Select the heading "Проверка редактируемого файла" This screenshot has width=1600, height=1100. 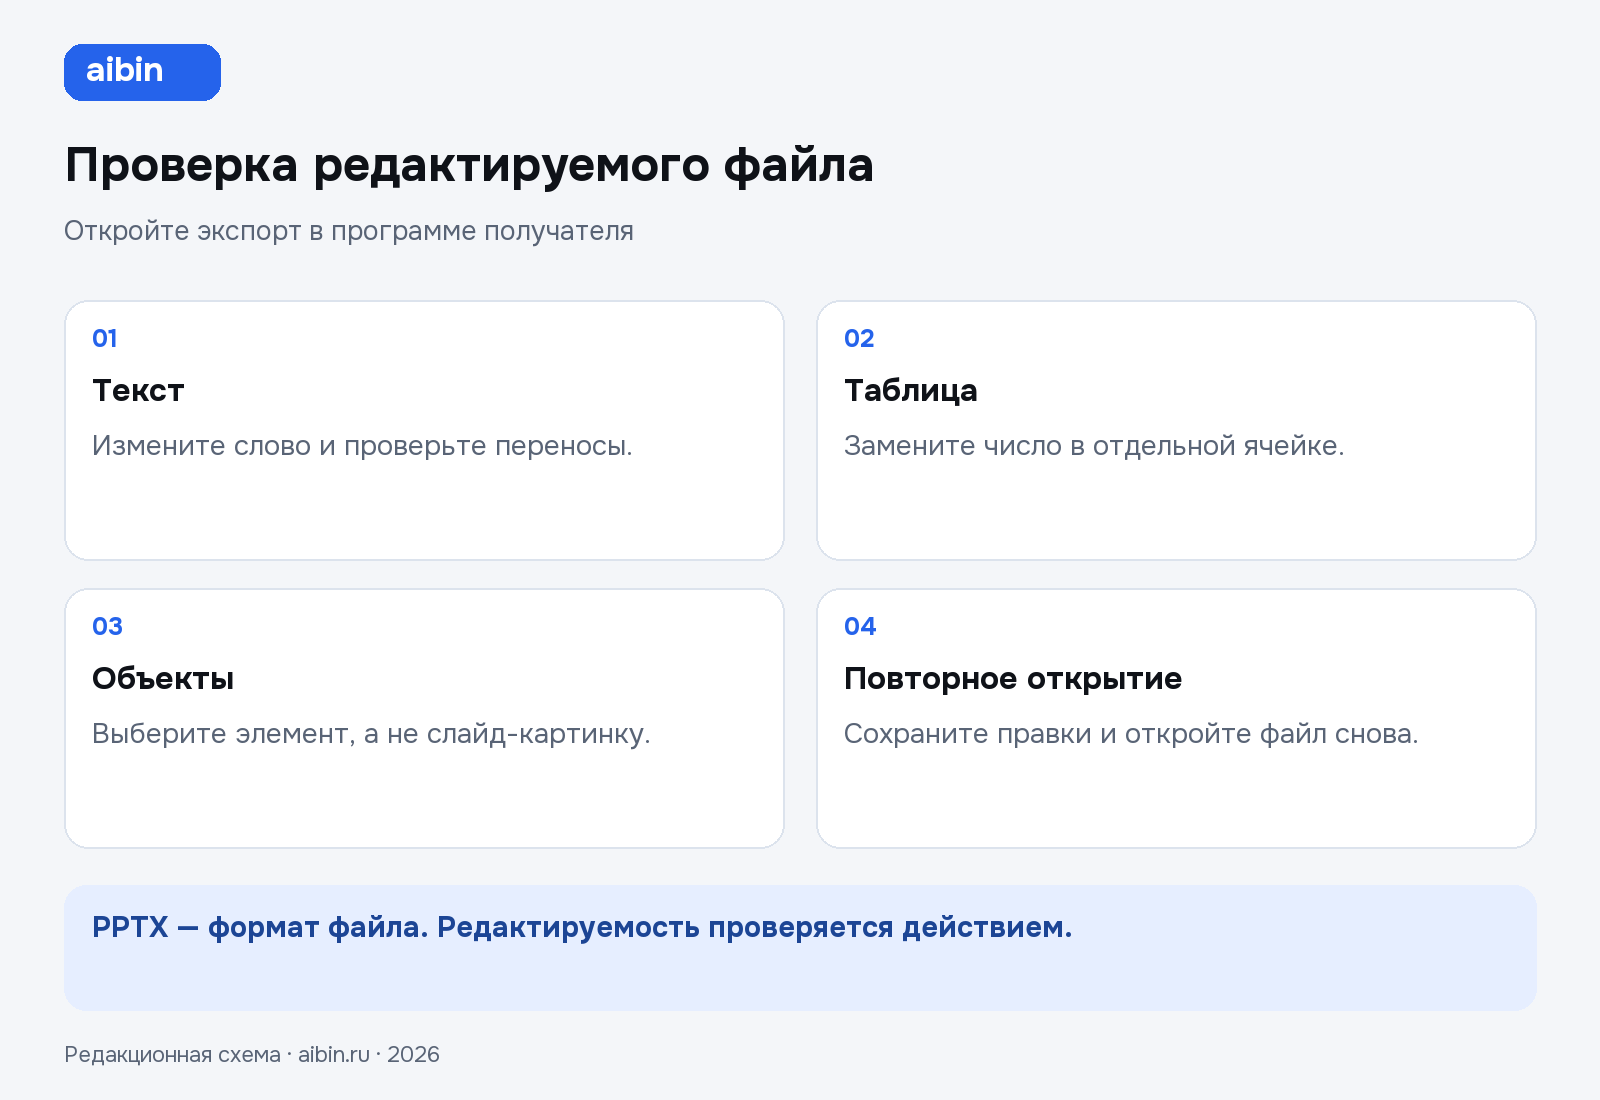[x=469, y=166]
